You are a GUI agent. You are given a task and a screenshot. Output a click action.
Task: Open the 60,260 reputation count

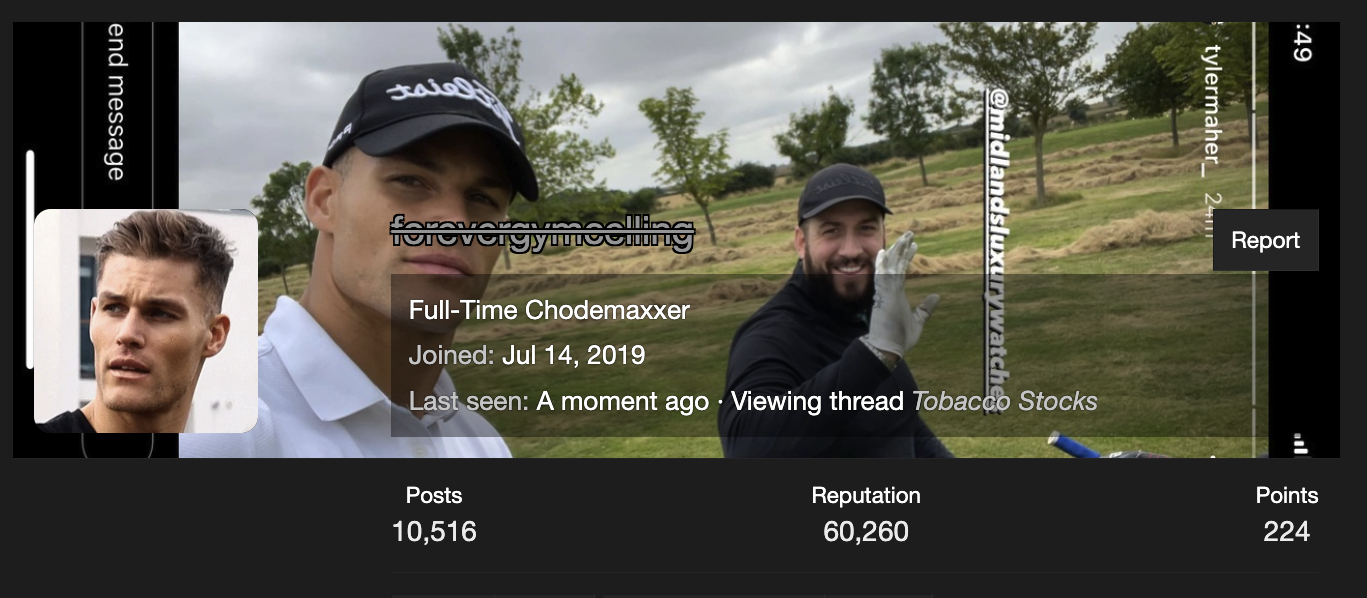pyautogui.click(x=866, y=531)
